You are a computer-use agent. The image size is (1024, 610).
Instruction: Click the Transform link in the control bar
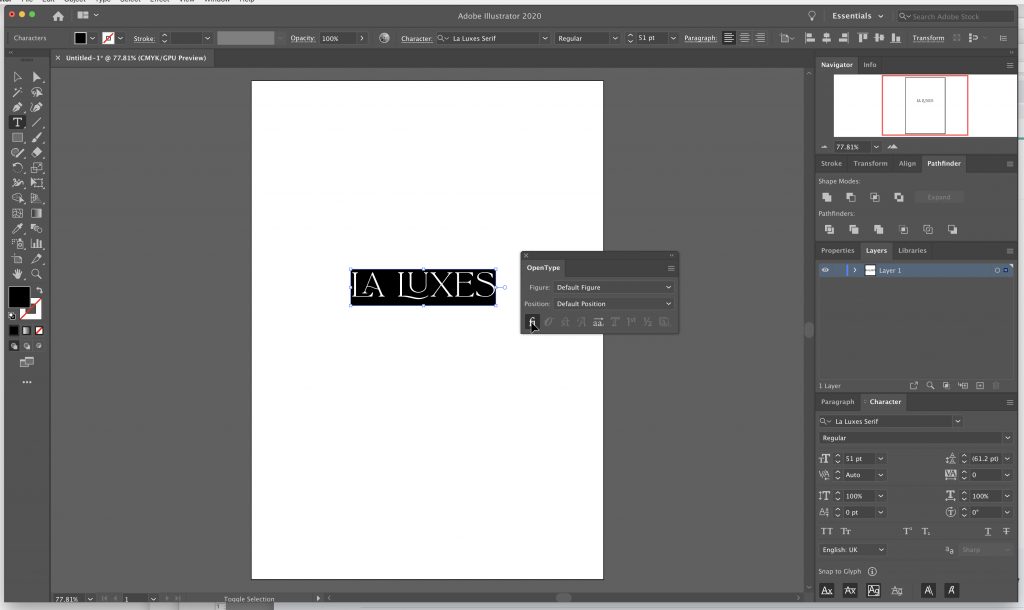pos(928,38)
